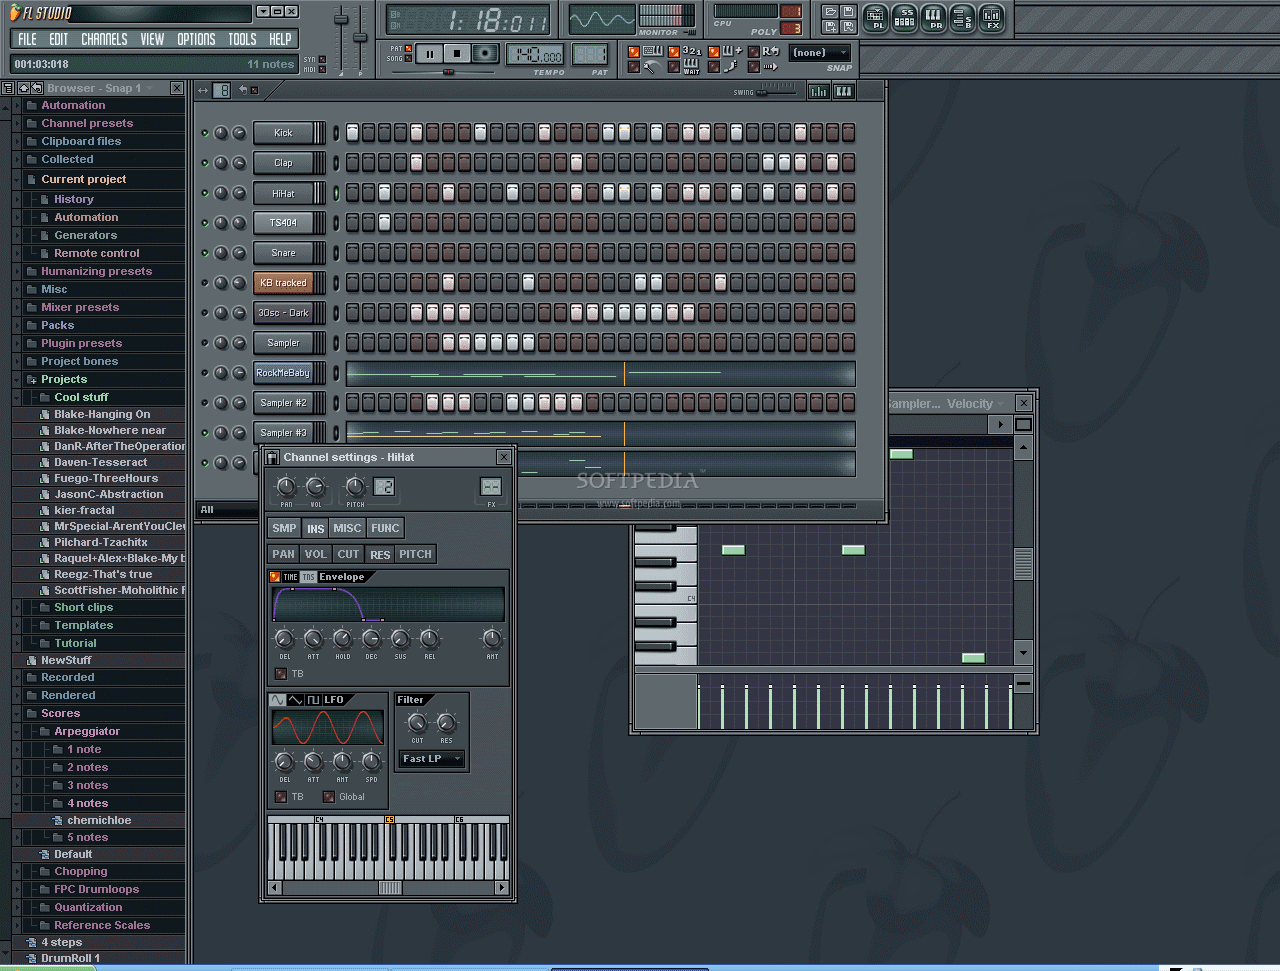This screenshot has height=971, width=1280.
Task: Switch to the INS tab in Channel settings
Action: [316, 527]
